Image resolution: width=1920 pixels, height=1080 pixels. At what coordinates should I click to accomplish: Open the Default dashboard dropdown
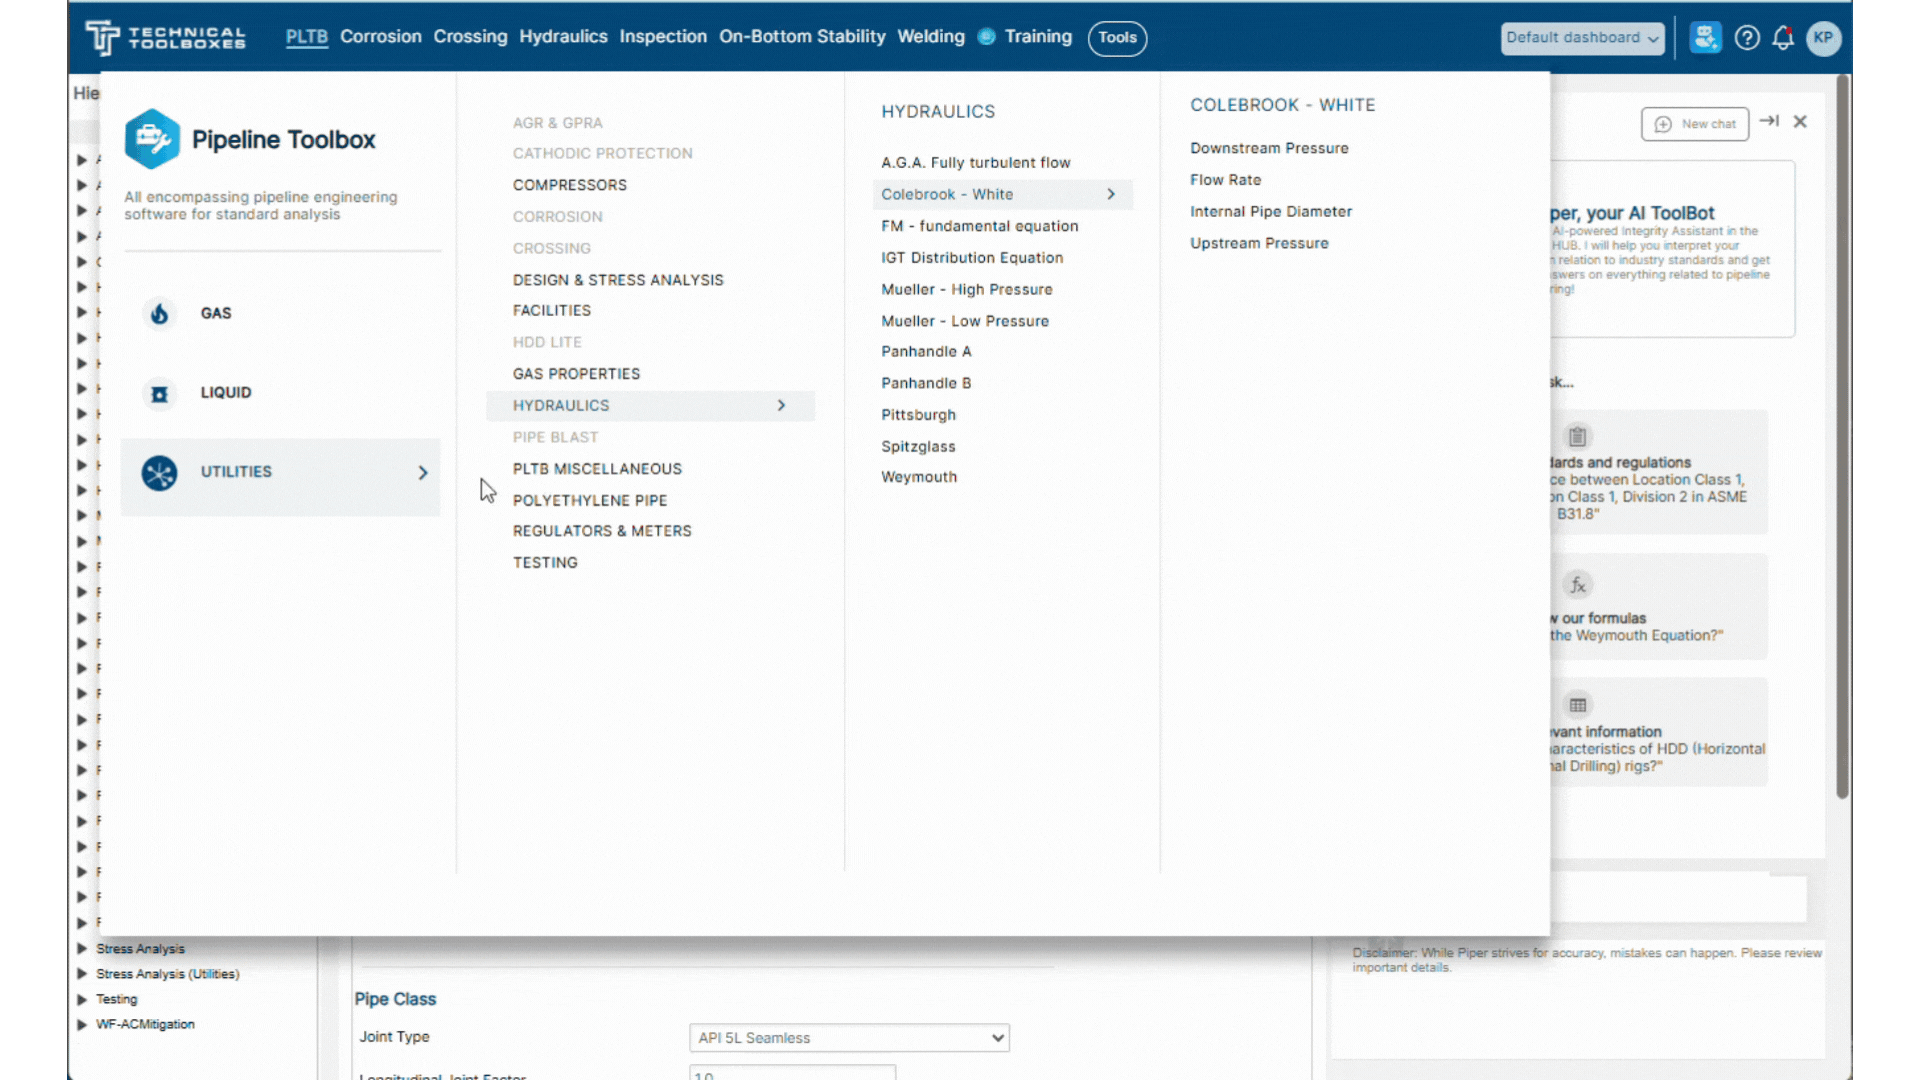click(1582, 38)
